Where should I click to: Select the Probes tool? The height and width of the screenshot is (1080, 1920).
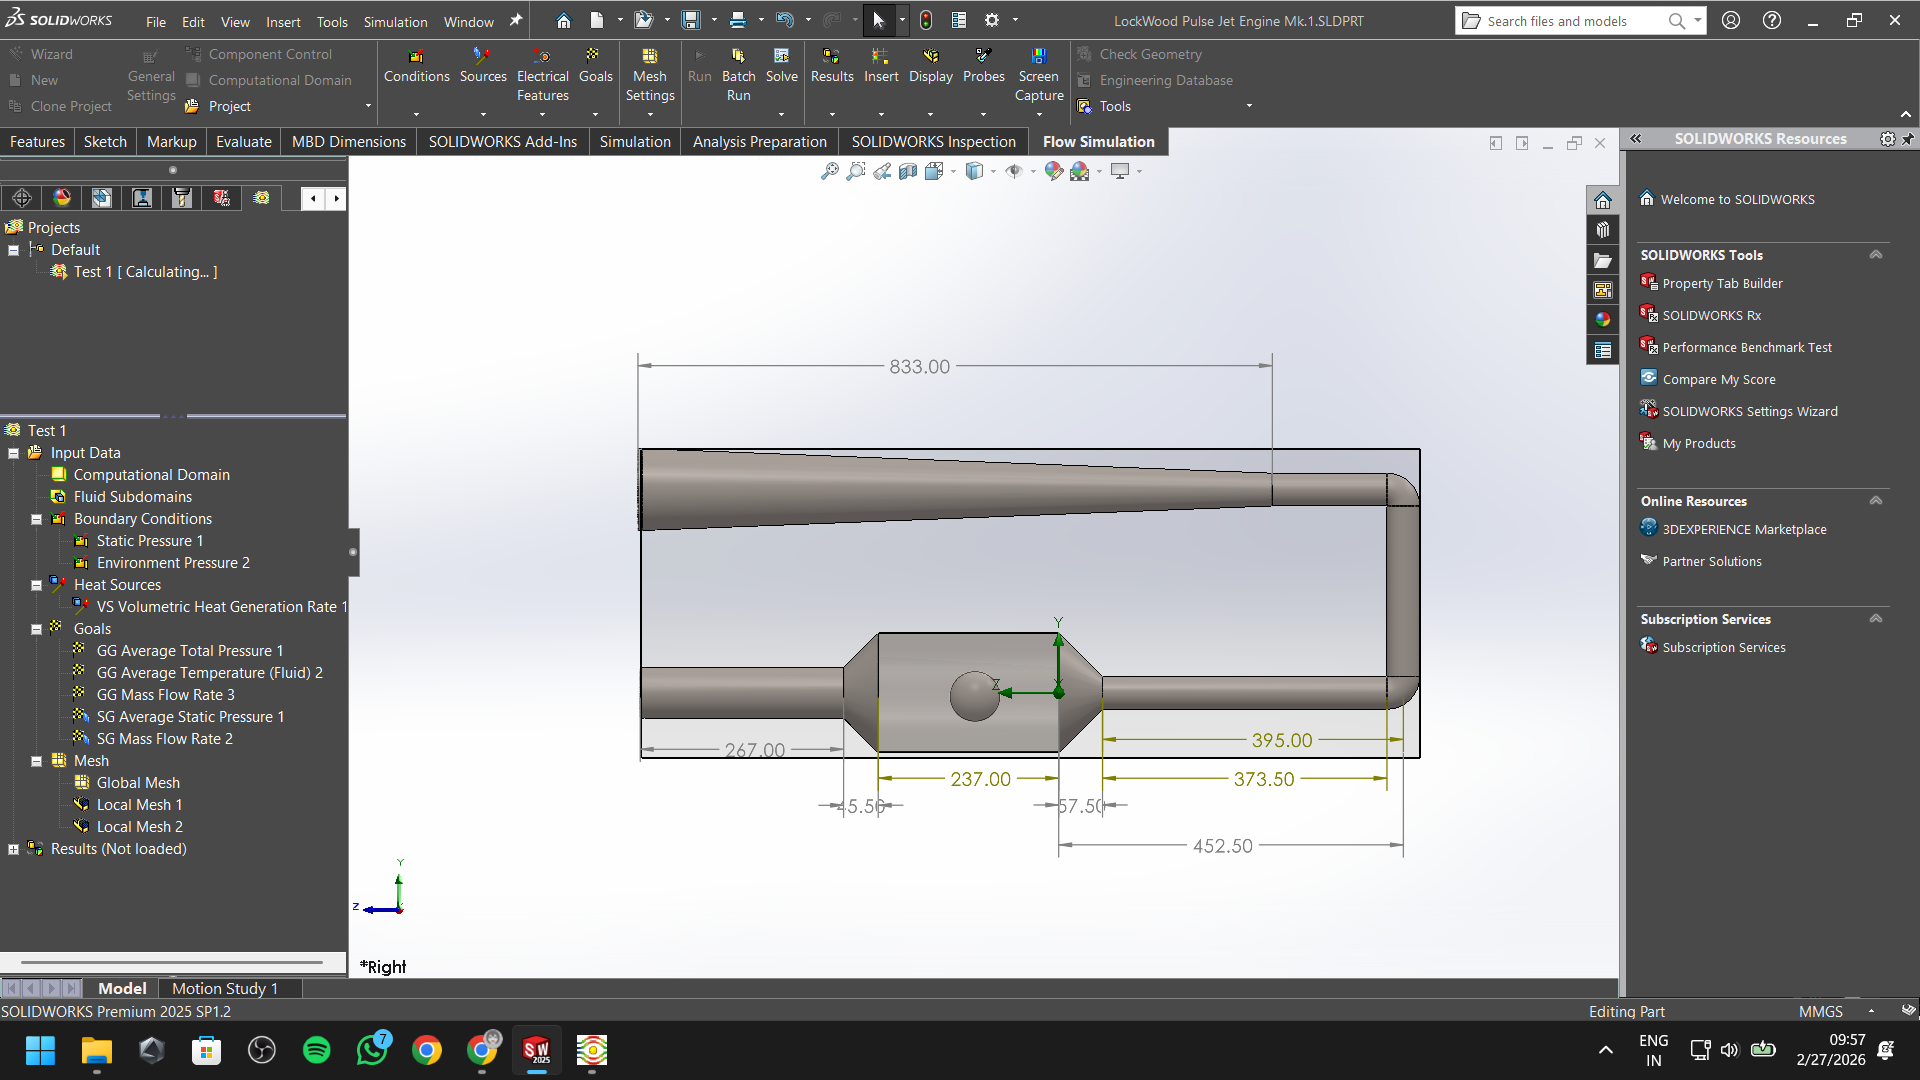pyautogui.click(x=984, y=66)
